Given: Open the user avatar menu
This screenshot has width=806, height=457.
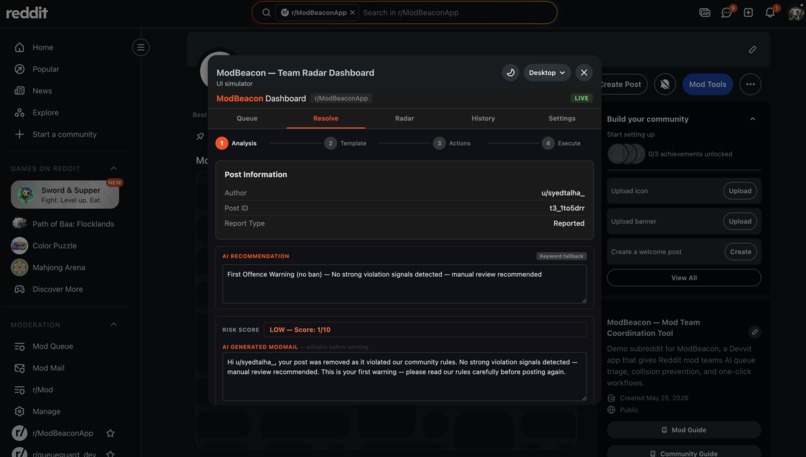Looking at the screenshot, I should click(795, 12).
